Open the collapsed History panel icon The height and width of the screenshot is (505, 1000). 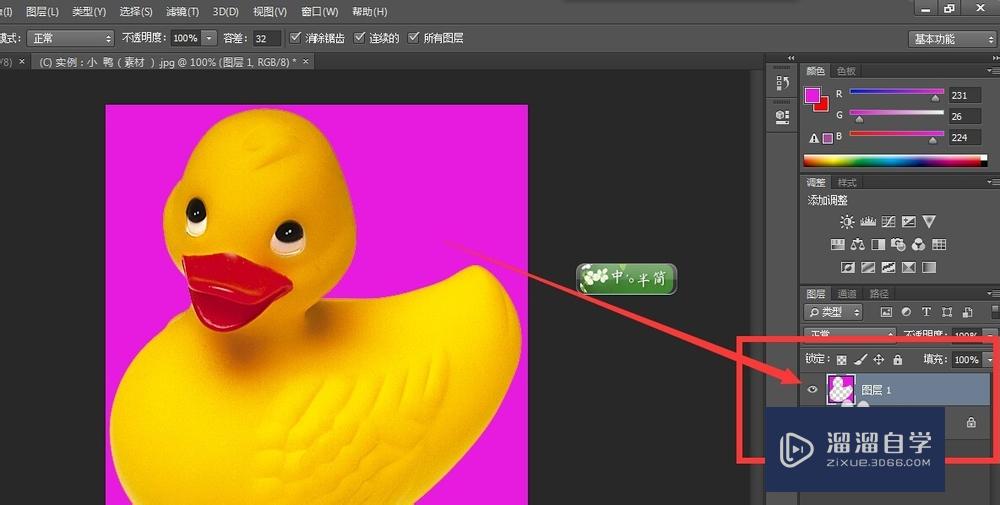(783, 83)
